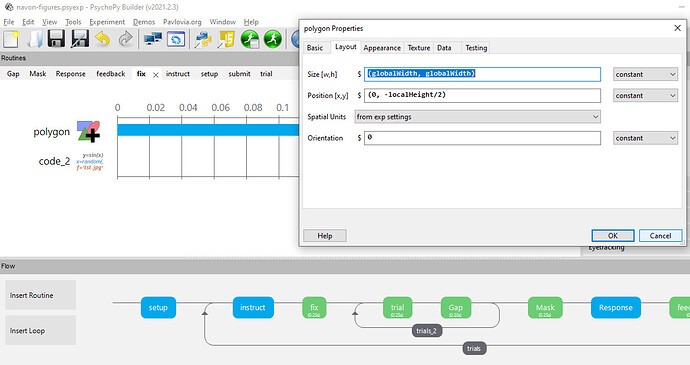The height and width of the screenshot is (365, 690).
Task: Open the Experiment menu
Action: tap(107, 22)
